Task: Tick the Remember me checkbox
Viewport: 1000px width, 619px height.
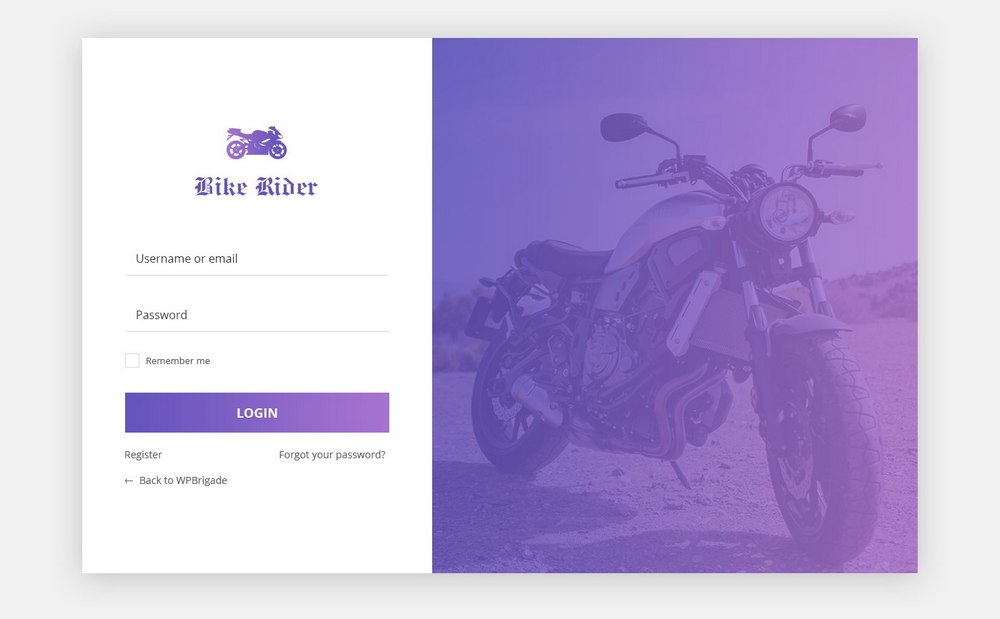Action: coord(132,361)
